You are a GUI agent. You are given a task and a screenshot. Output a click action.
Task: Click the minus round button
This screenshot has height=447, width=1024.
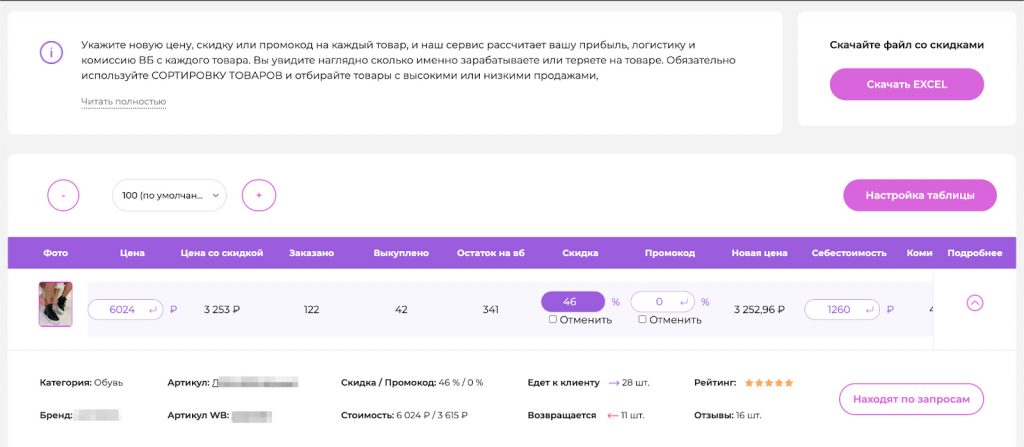point(63,195)
